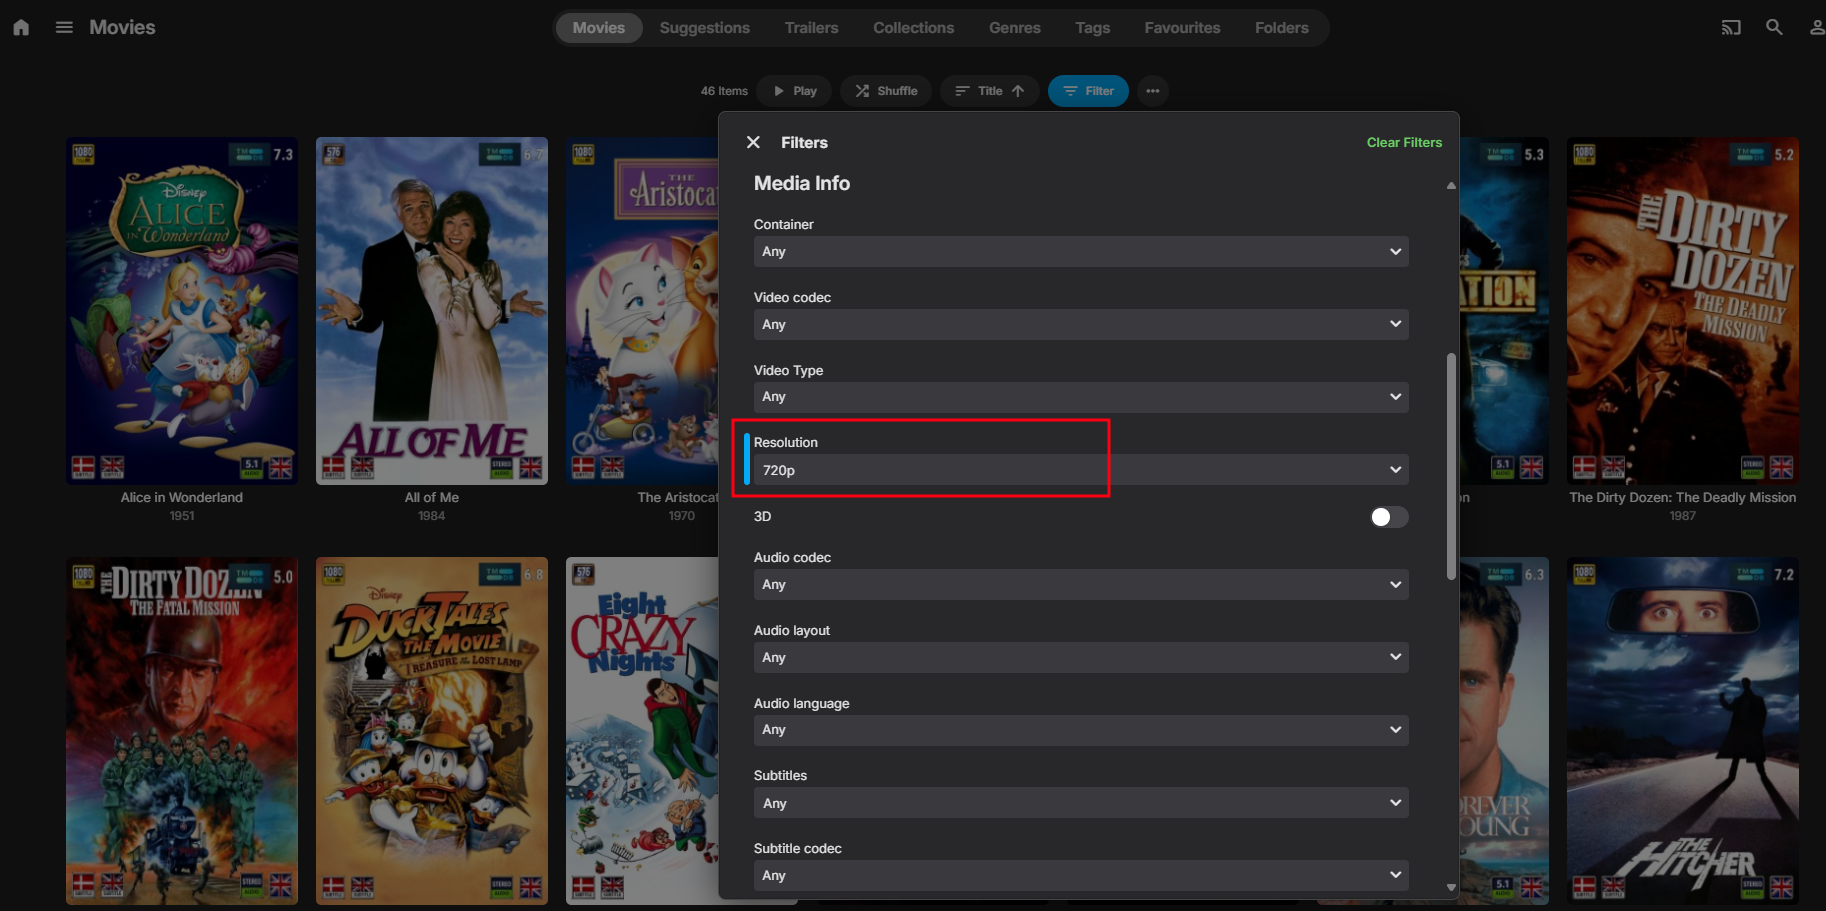Open the Collections tab
Image resolution: width=1826 pixels, height=911 pixels.
coord(913,28)
